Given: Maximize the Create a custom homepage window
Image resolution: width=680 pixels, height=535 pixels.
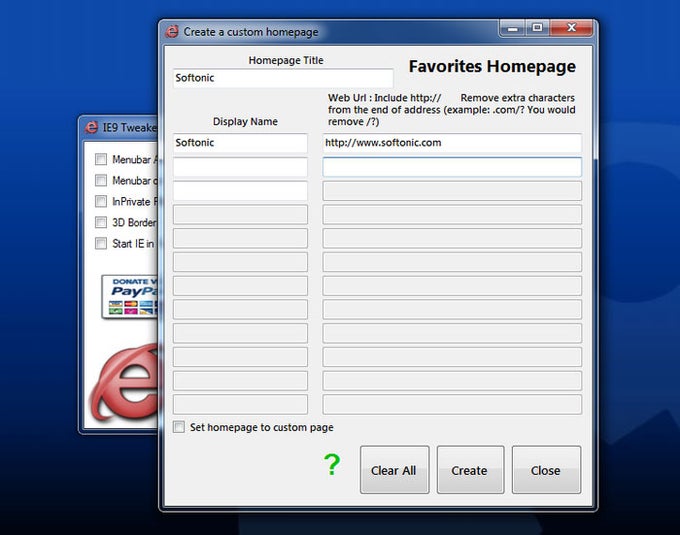Looking at the screenshot, I should 537,28.
